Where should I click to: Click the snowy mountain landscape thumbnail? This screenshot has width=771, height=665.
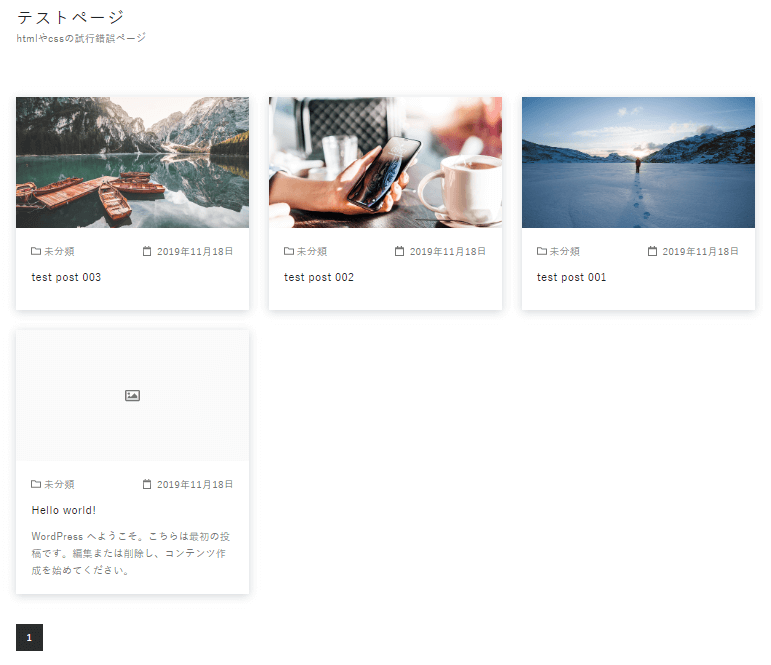click(x=638, y=162)
